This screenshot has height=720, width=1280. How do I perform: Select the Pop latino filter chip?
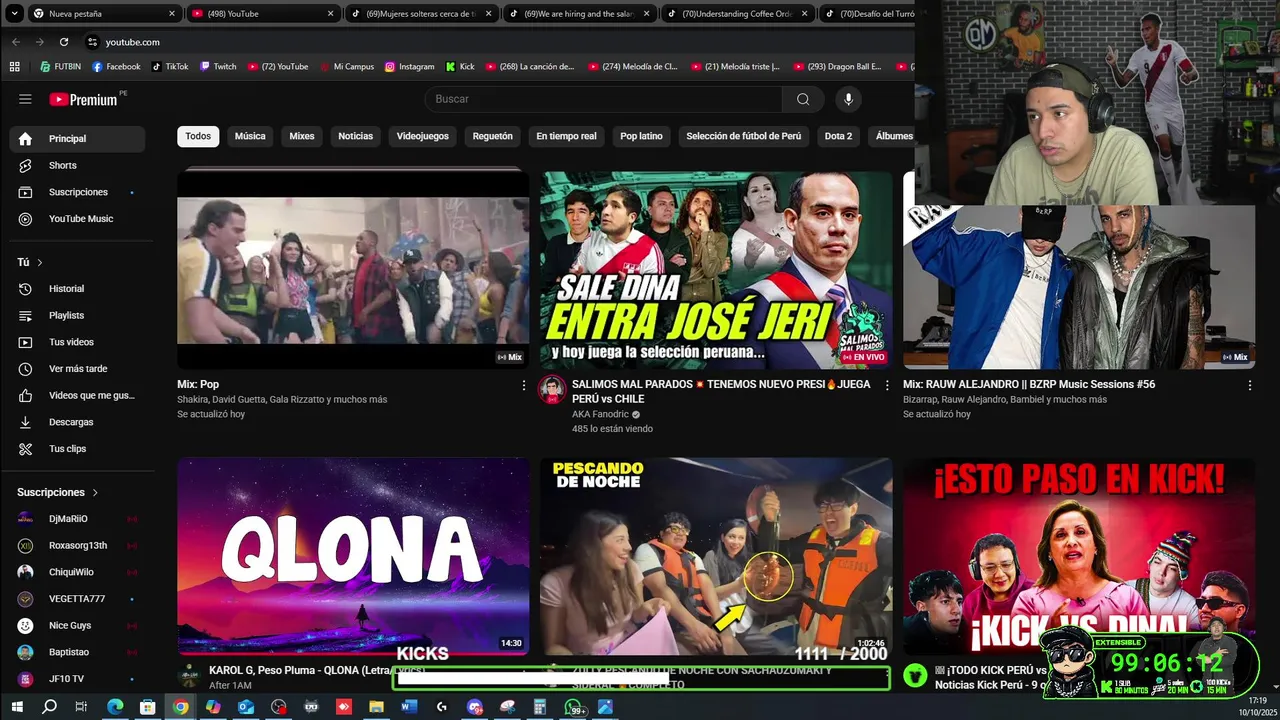(x=641, y=136)
